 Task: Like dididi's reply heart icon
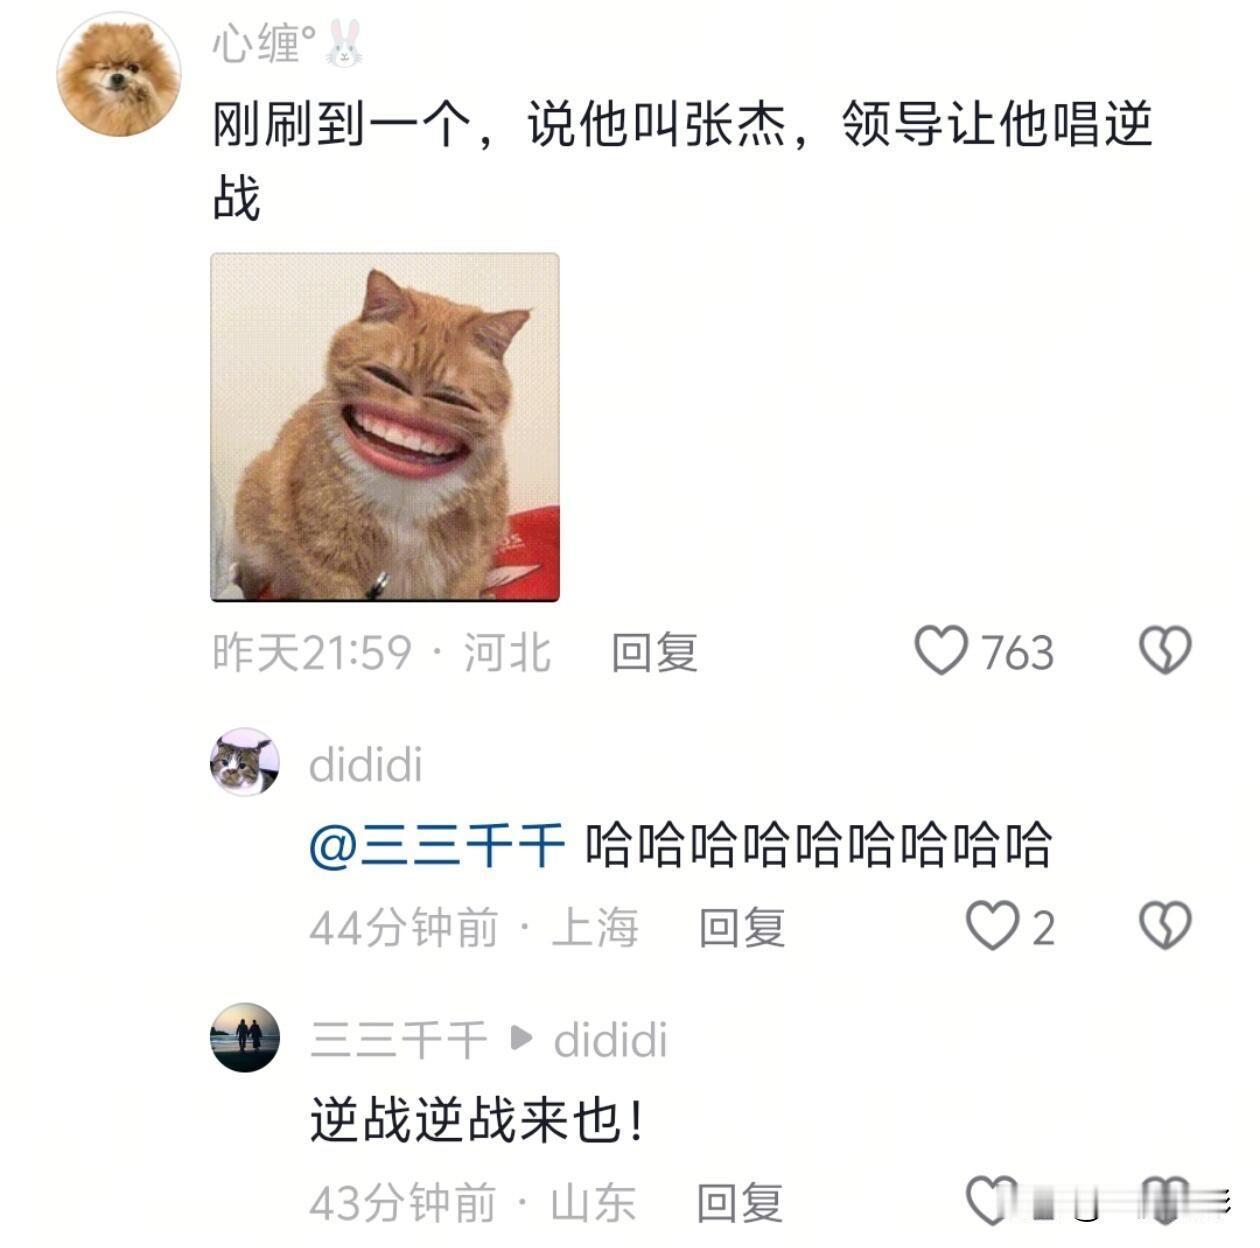tap(991, 926)
